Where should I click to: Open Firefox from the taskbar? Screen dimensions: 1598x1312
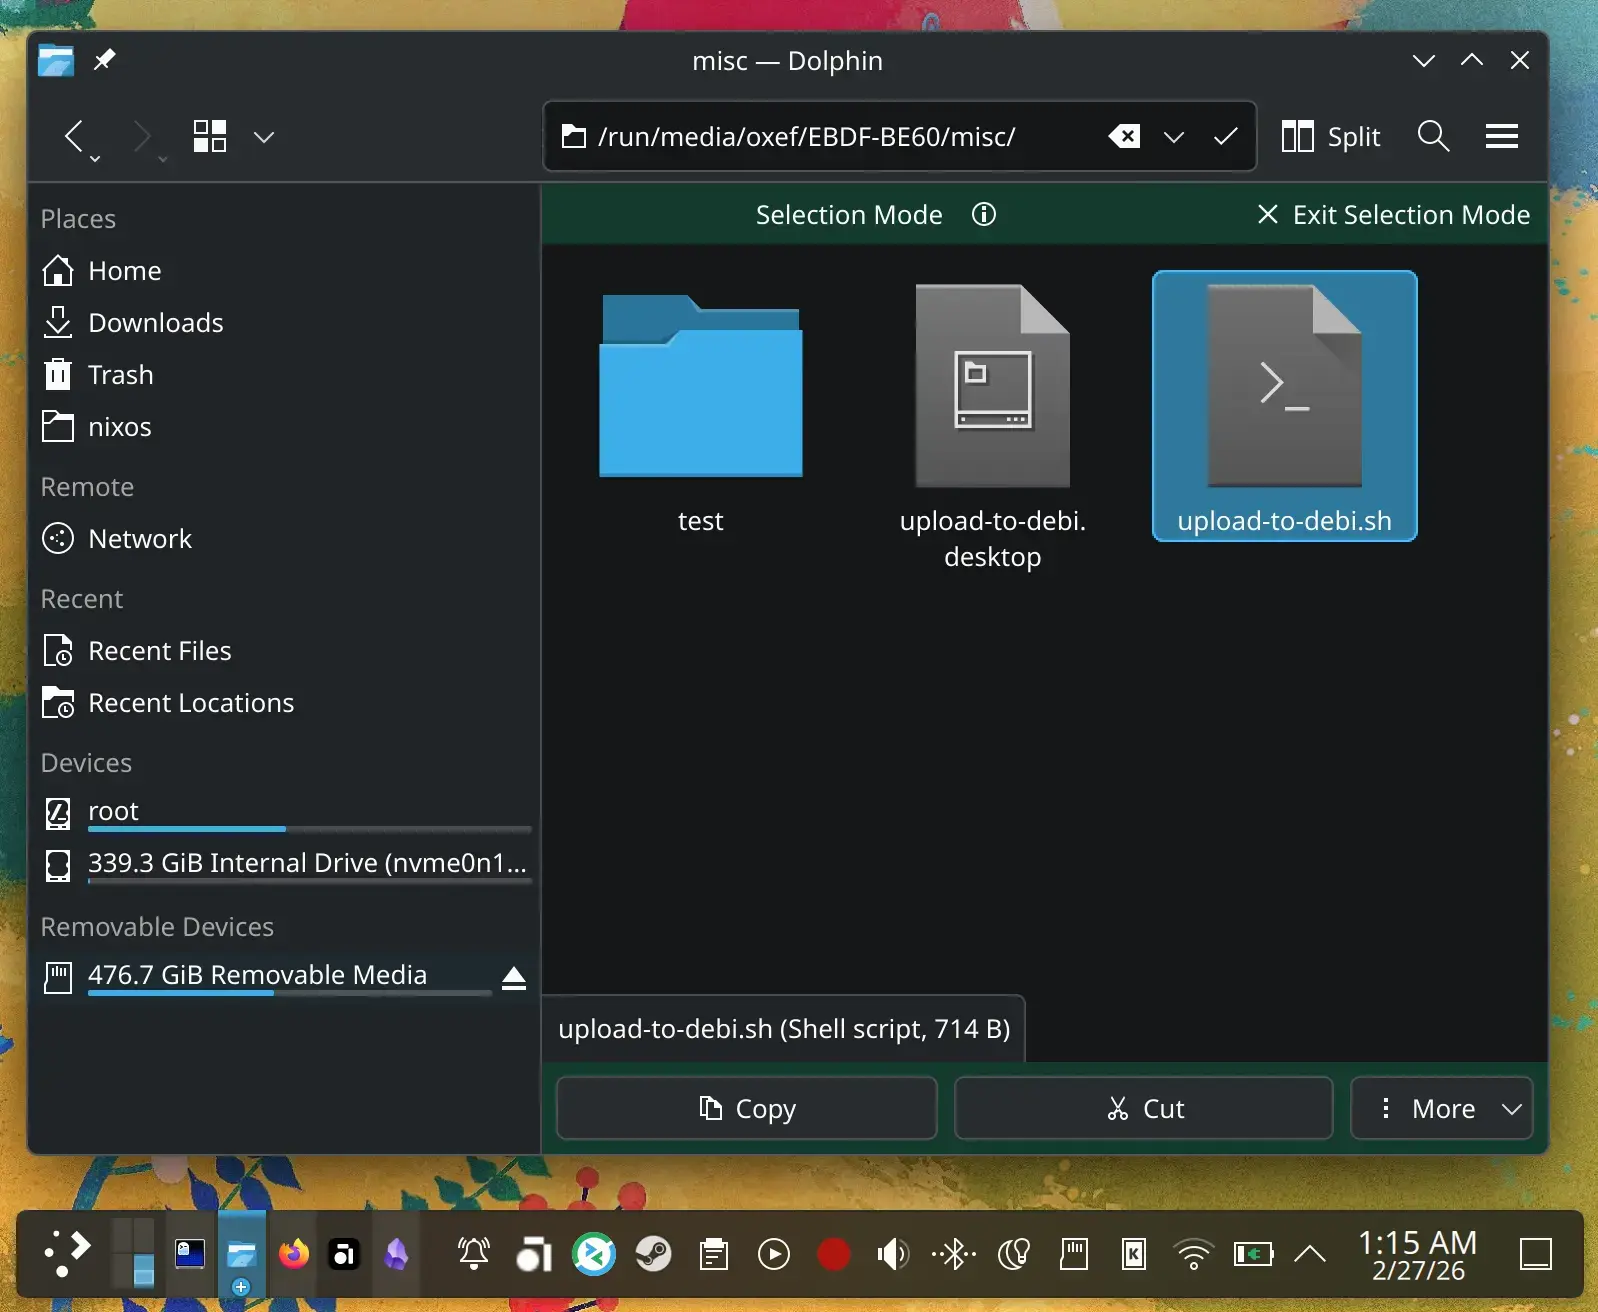pyautogui.click(x=294, y=1253)
